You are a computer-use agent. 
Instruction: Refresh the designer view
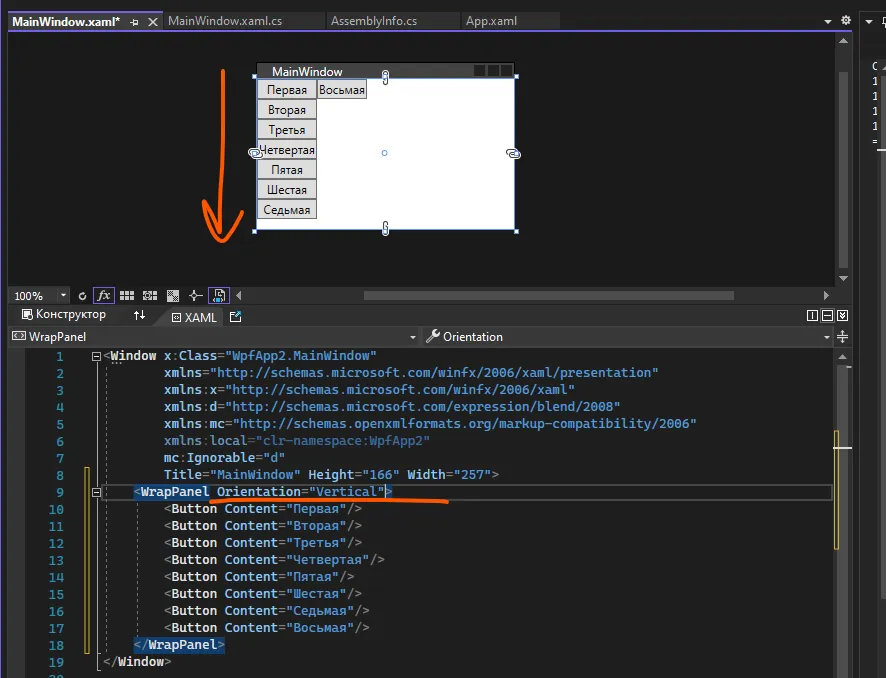(x=82, y=295)
